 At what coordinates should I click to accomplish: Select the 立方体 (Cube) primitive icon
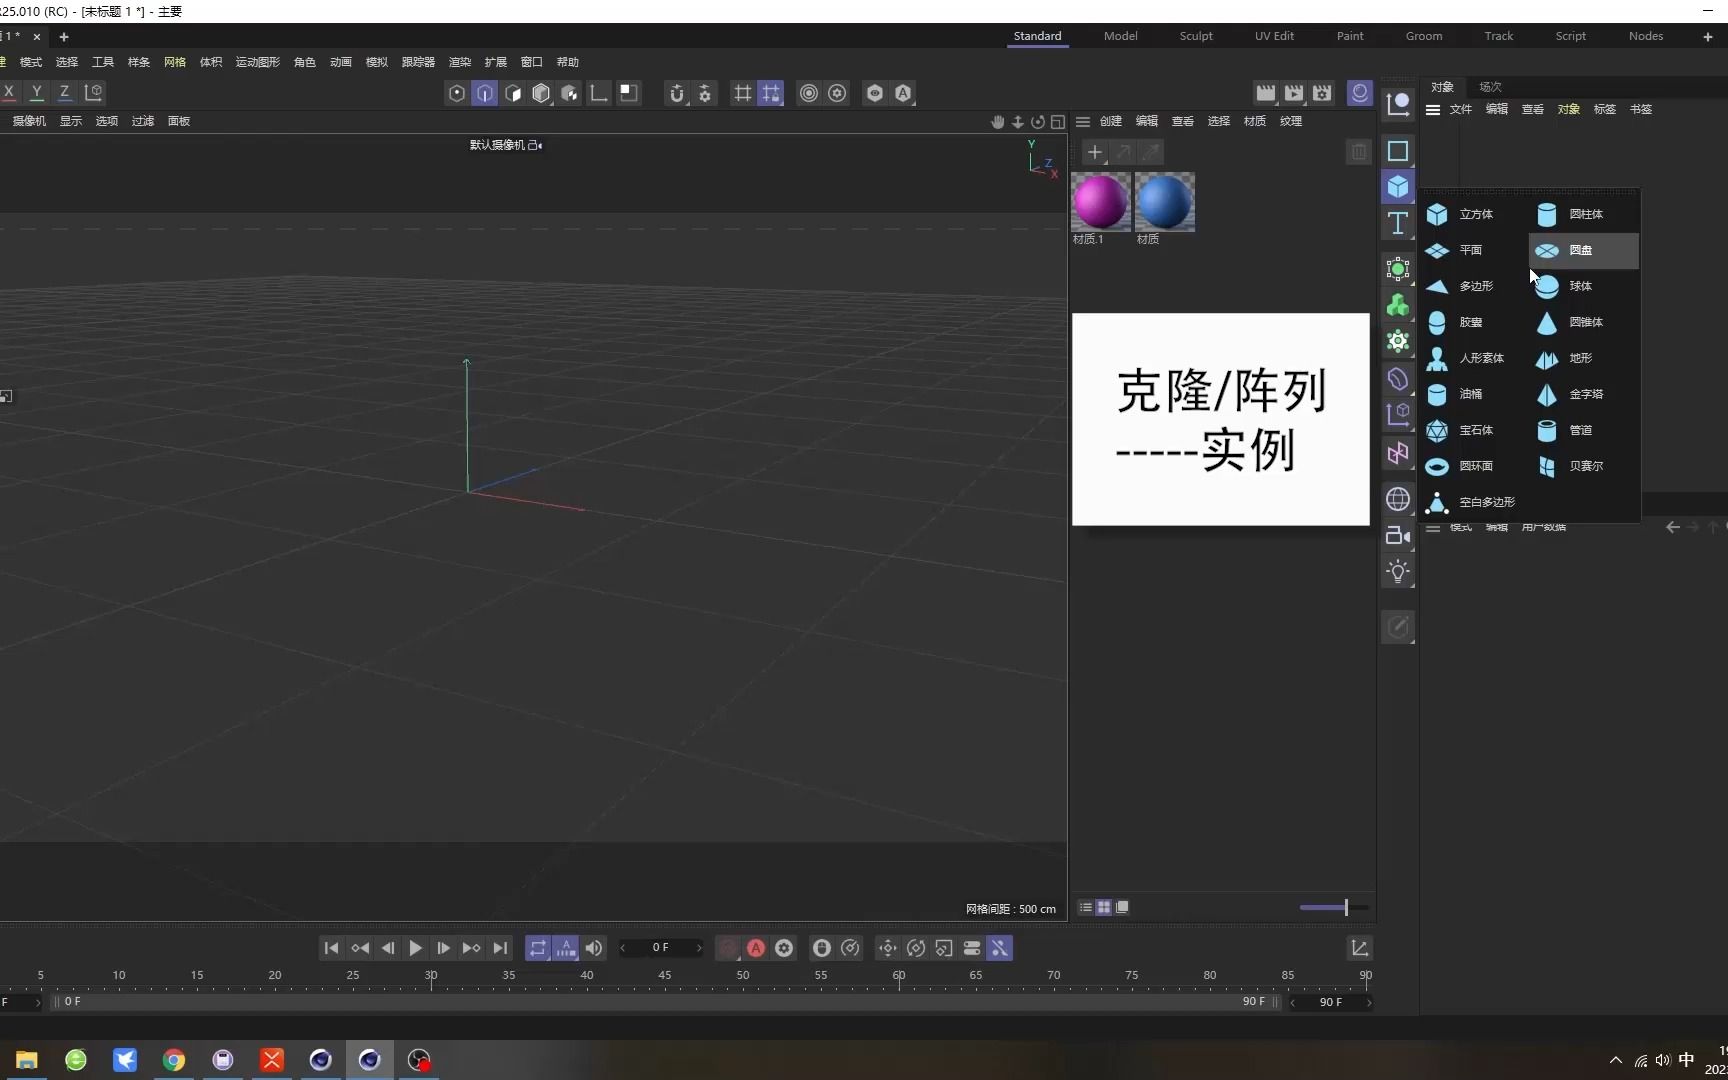(1437, 214)
